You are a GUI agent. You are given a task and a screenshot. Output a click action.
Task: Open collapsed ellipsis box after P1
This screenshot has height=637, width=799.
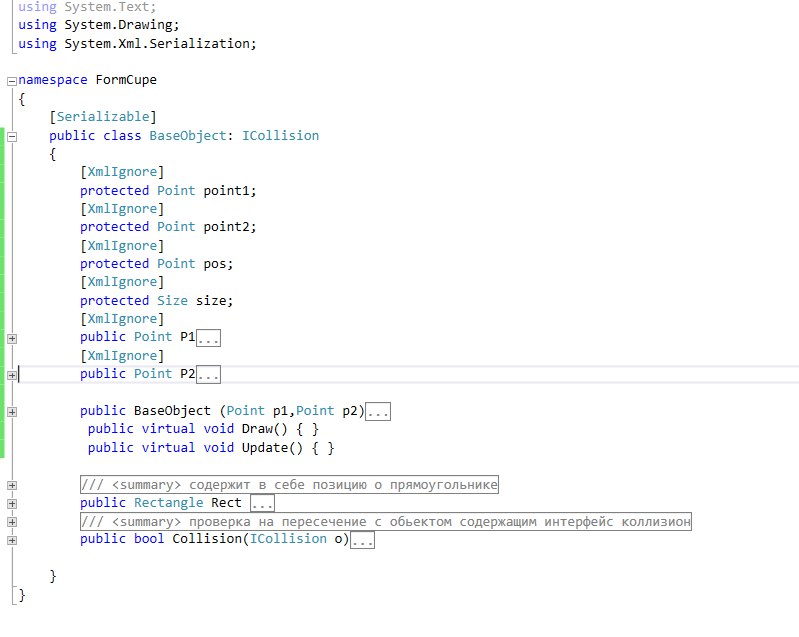(208, 338)
